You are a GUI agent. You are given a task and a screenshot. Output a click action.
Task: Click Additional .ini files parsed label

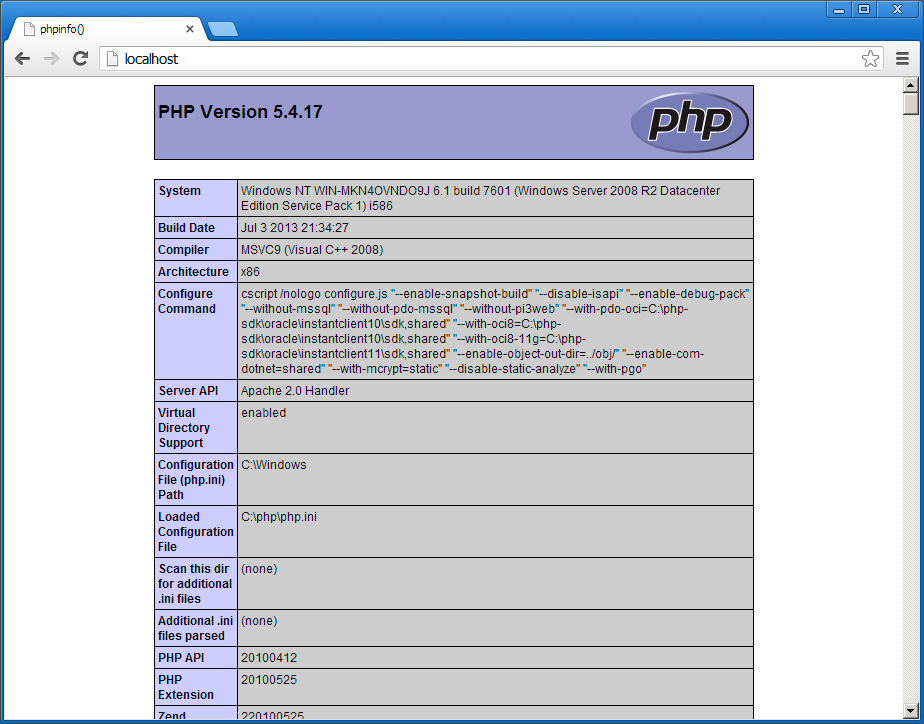[196, 628]
